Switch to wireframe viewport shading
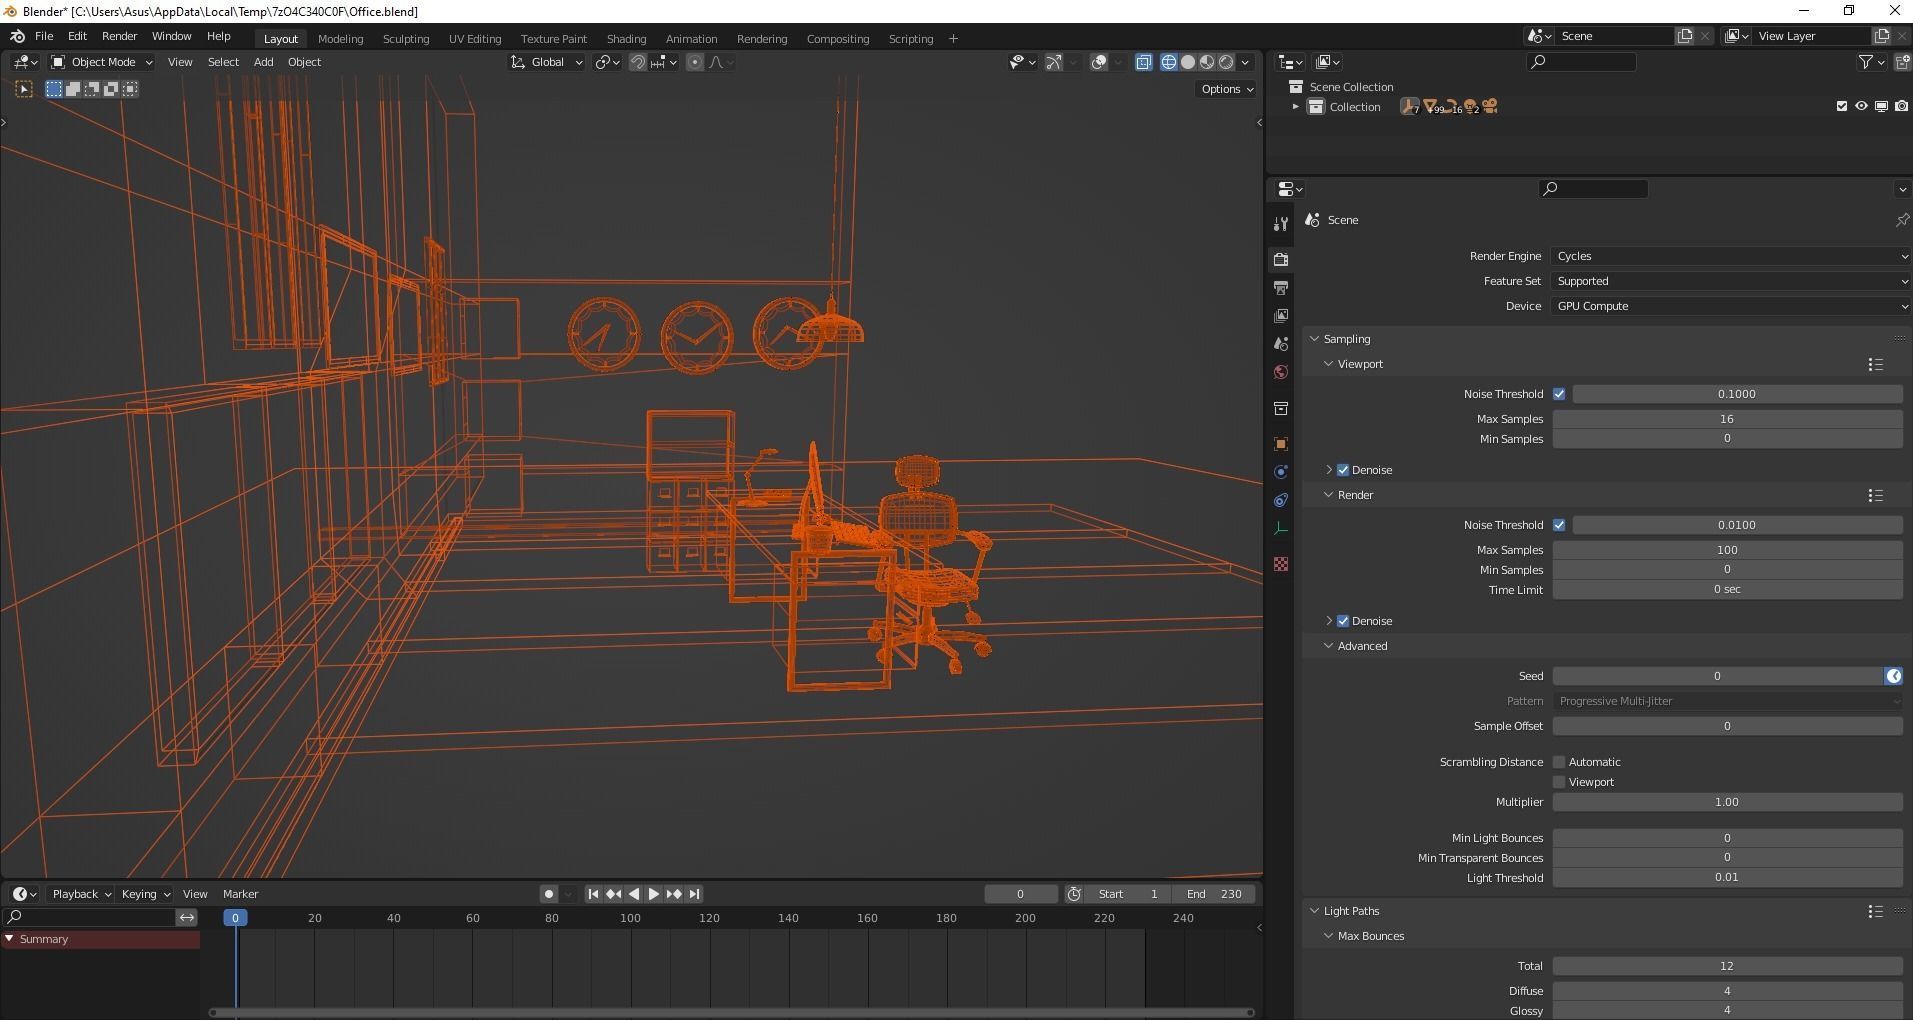Screen dimensions: 1913x1020 coord(1168,62)
